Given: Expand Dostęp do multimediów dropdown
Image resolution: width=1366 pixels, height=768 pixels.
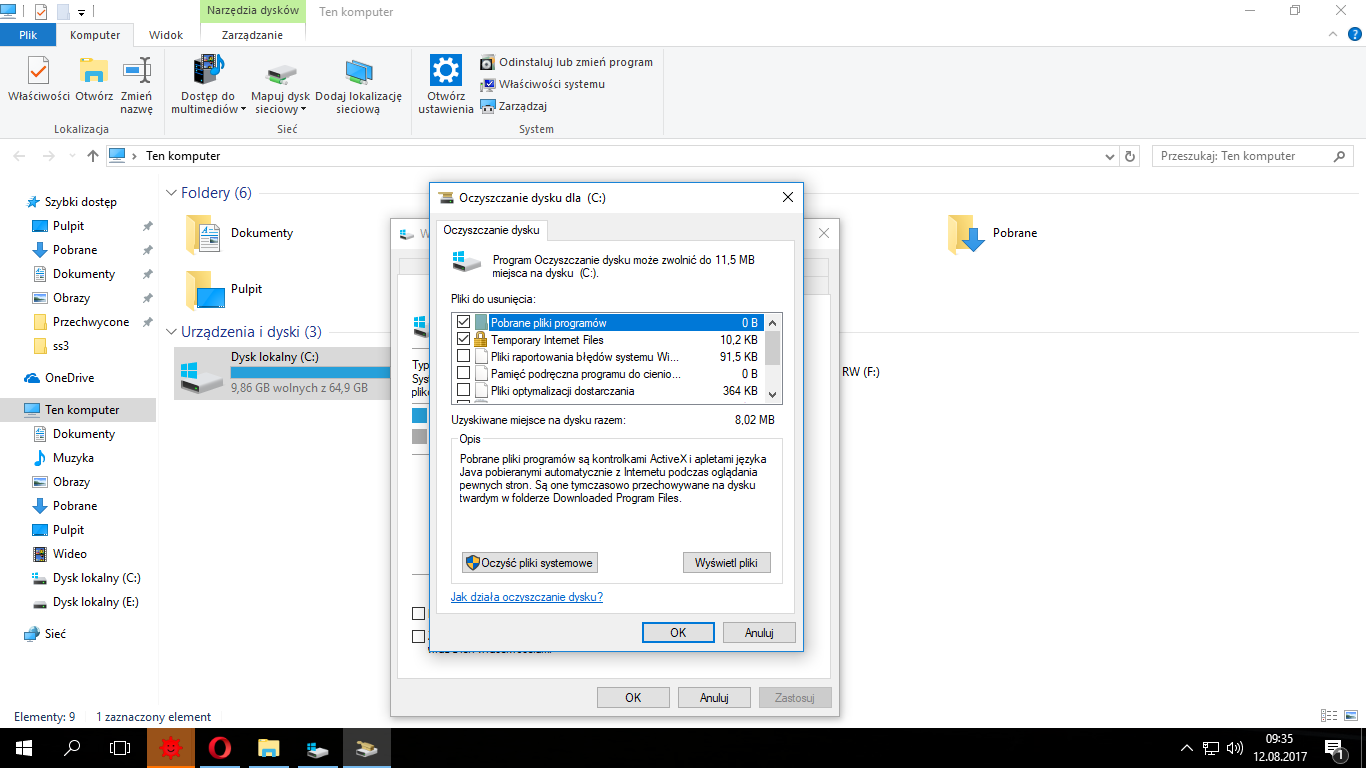Looking at the screenshot, I should pyautogui.click(x=243, y=110).
